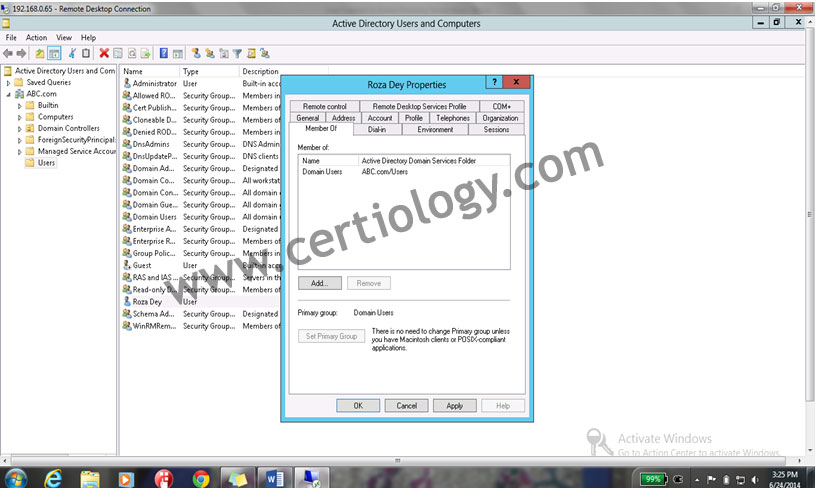This screenshot has width=818, height=488.
Task: Click the red X Delete icon
Action: point(104,53)
